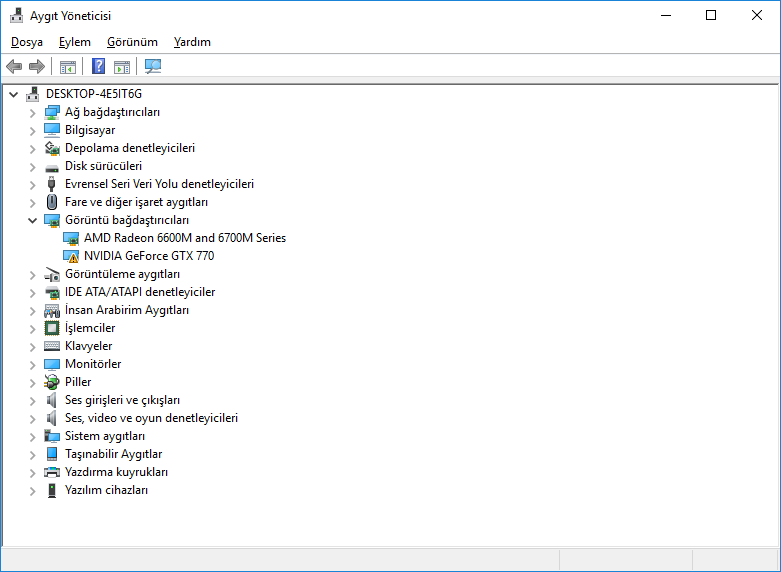Expand the Piller chevron
The width and height of the screenshot is (781, 572).
32,383
